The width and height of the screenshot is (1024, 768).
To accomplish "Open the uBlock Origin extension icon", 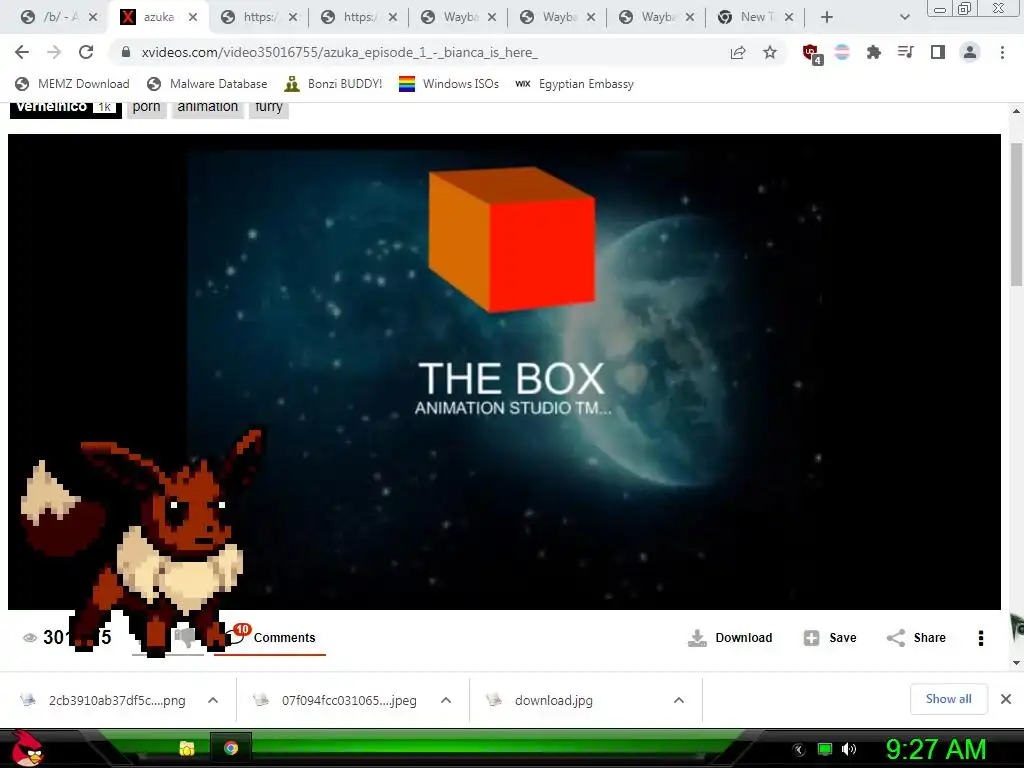I will [812, 54].
